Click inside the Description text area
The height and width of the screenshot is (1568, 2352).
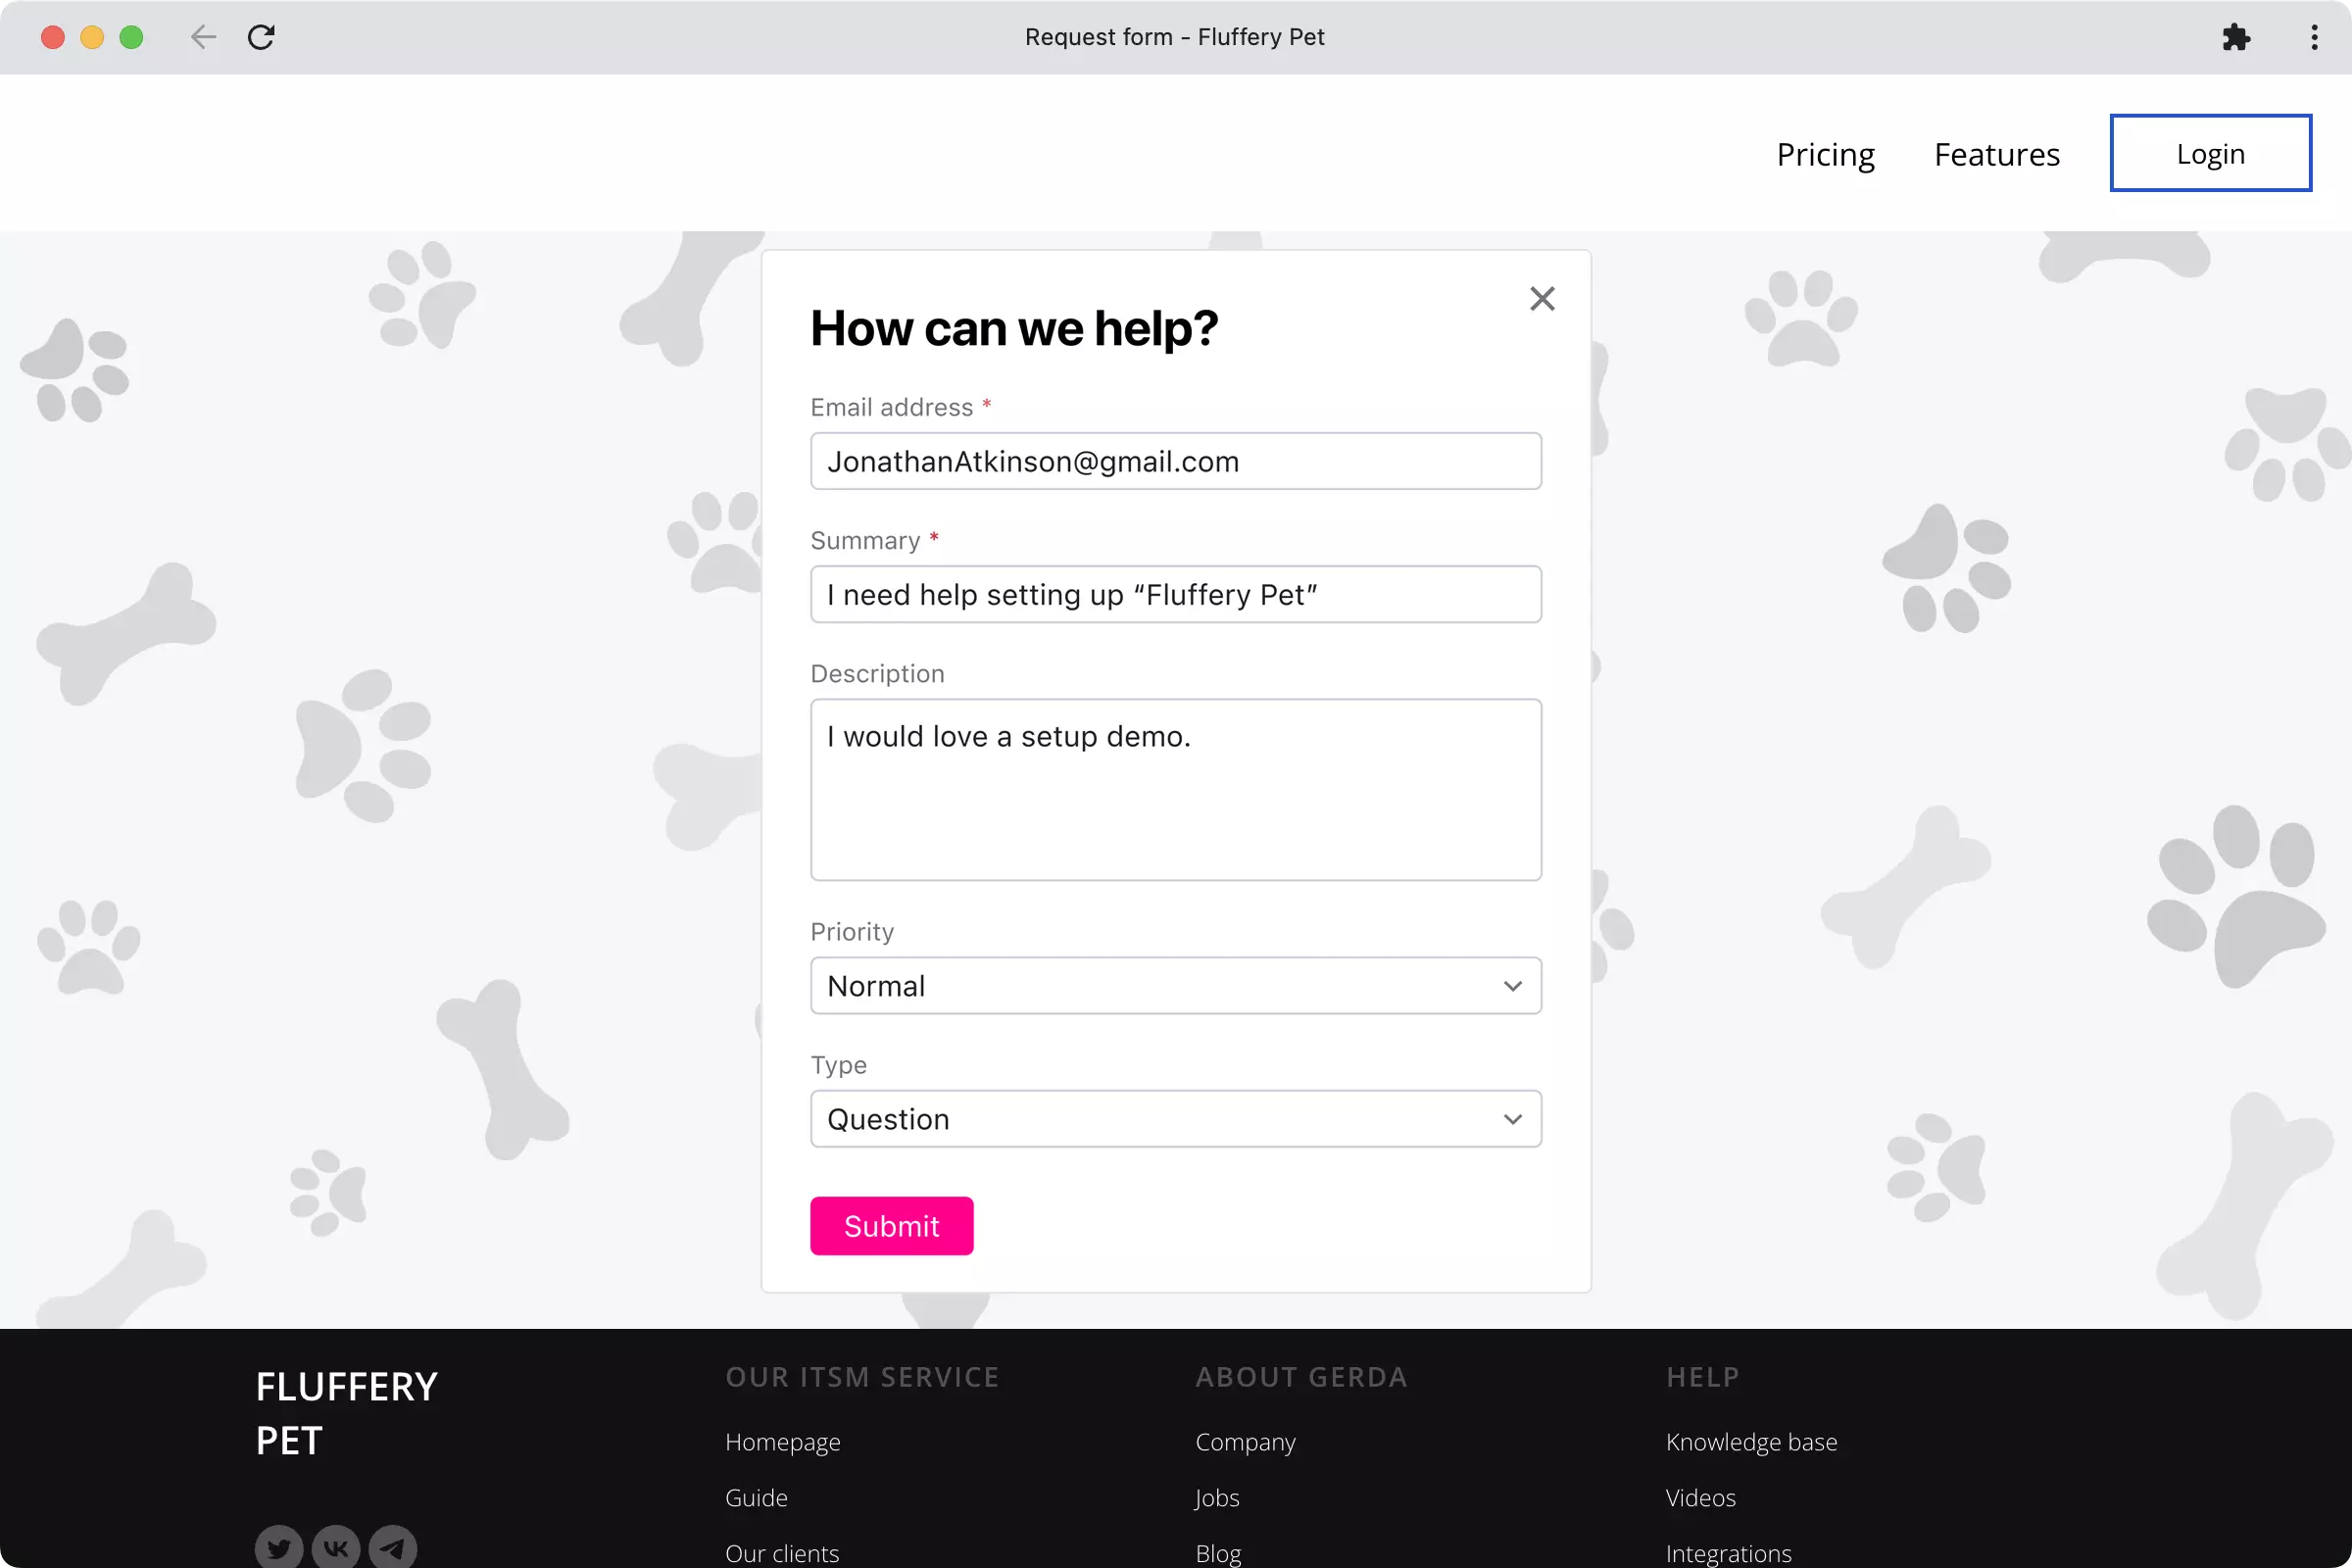coord(1175,790)
